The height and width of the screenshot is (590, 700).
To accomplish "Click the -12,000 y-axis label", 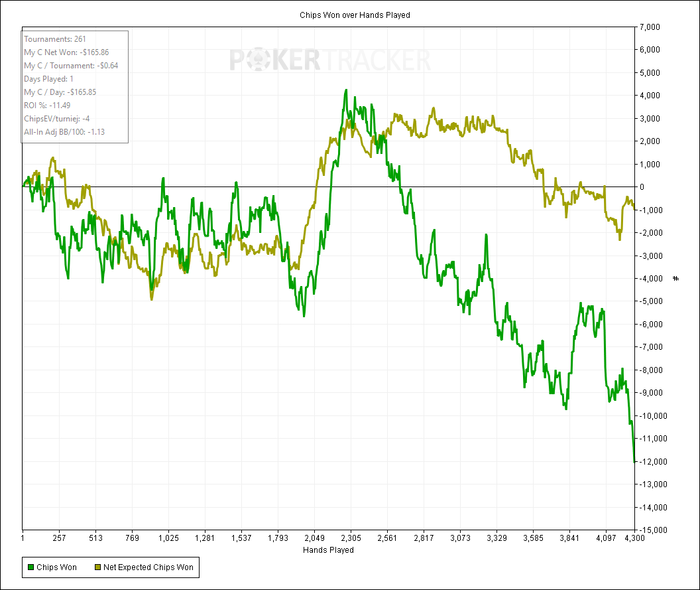I will pyautogui.click(x=653, y=461).
